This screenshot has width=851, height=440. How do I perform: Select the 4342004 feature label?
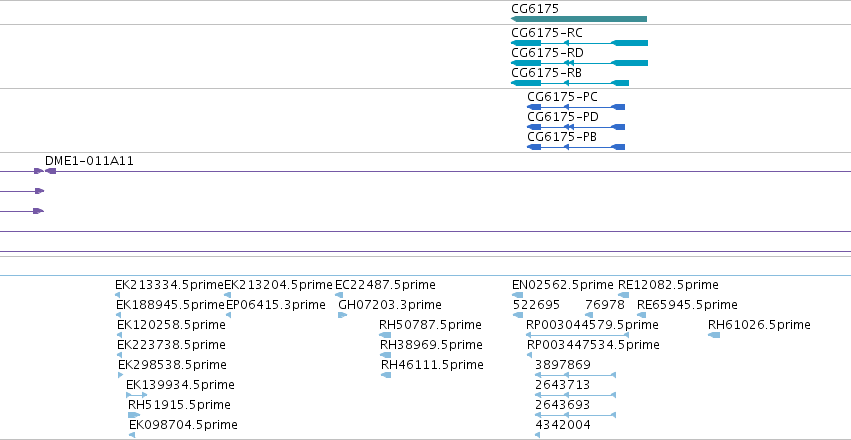point(563,425)
